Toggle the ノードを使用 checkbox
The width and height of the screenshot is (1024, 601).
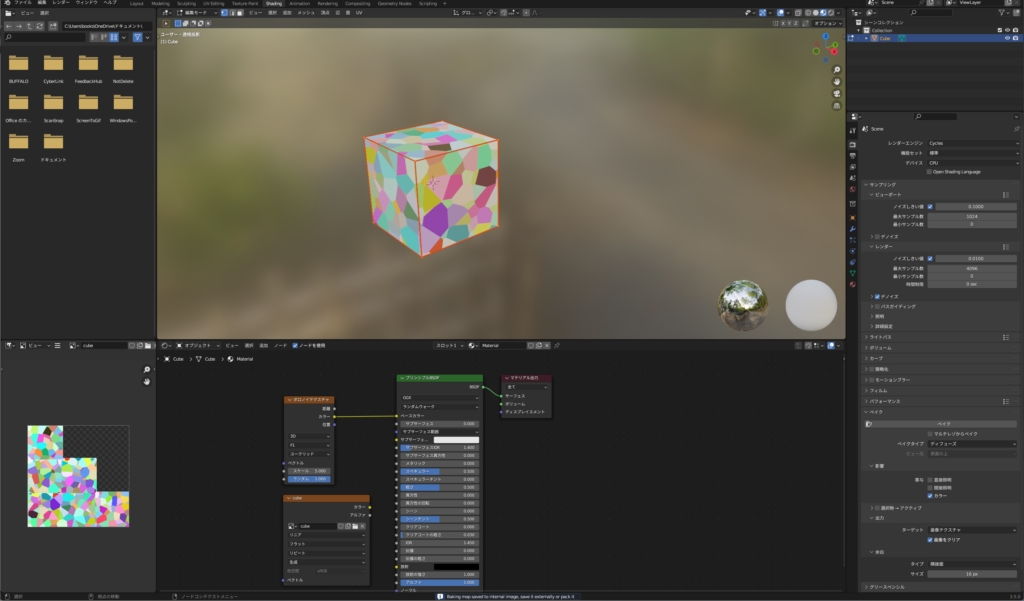pyautogui.click(x=295, y=346)
